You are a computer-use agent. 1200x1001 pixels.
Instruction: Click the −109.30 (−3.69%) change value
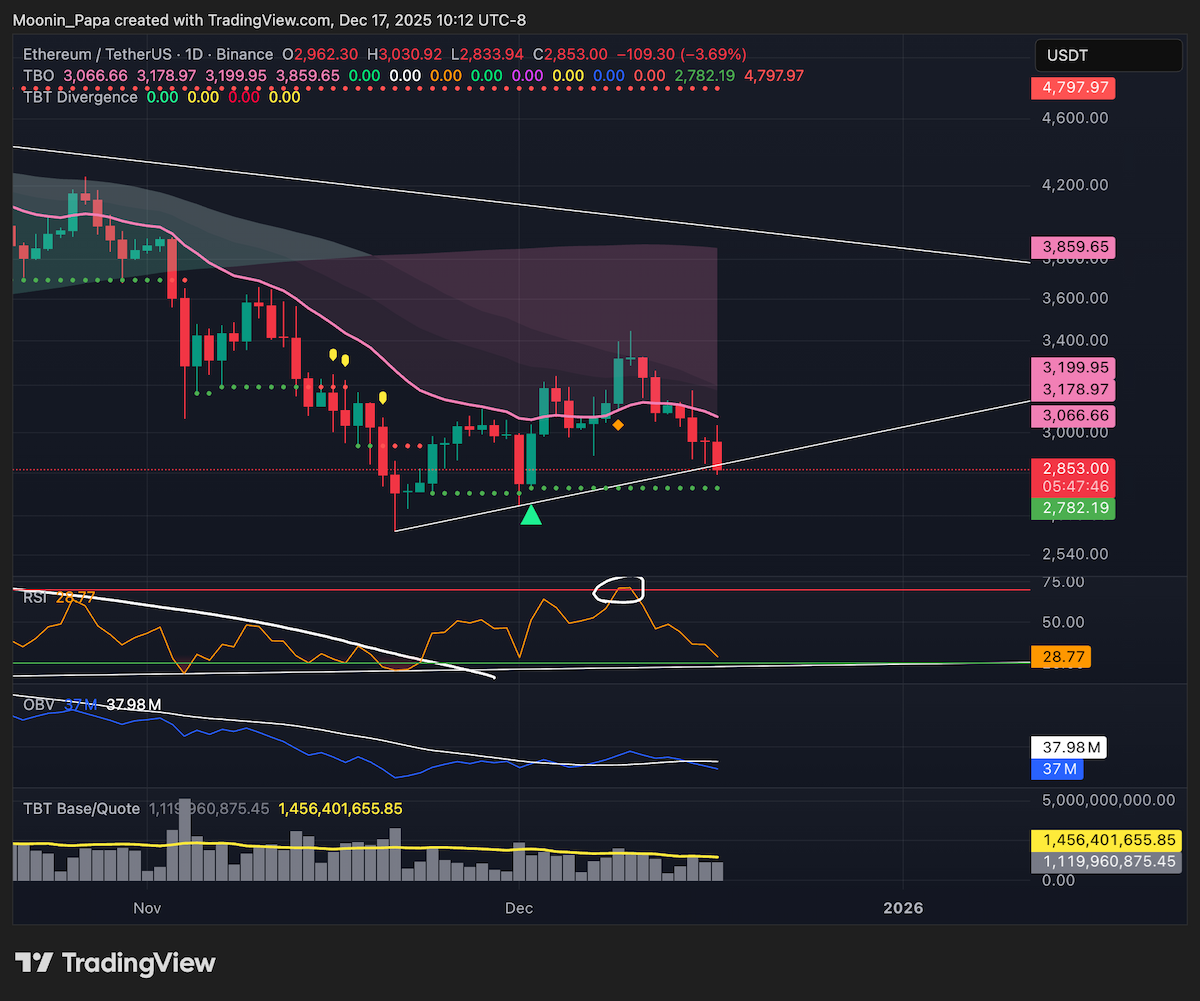683,54
